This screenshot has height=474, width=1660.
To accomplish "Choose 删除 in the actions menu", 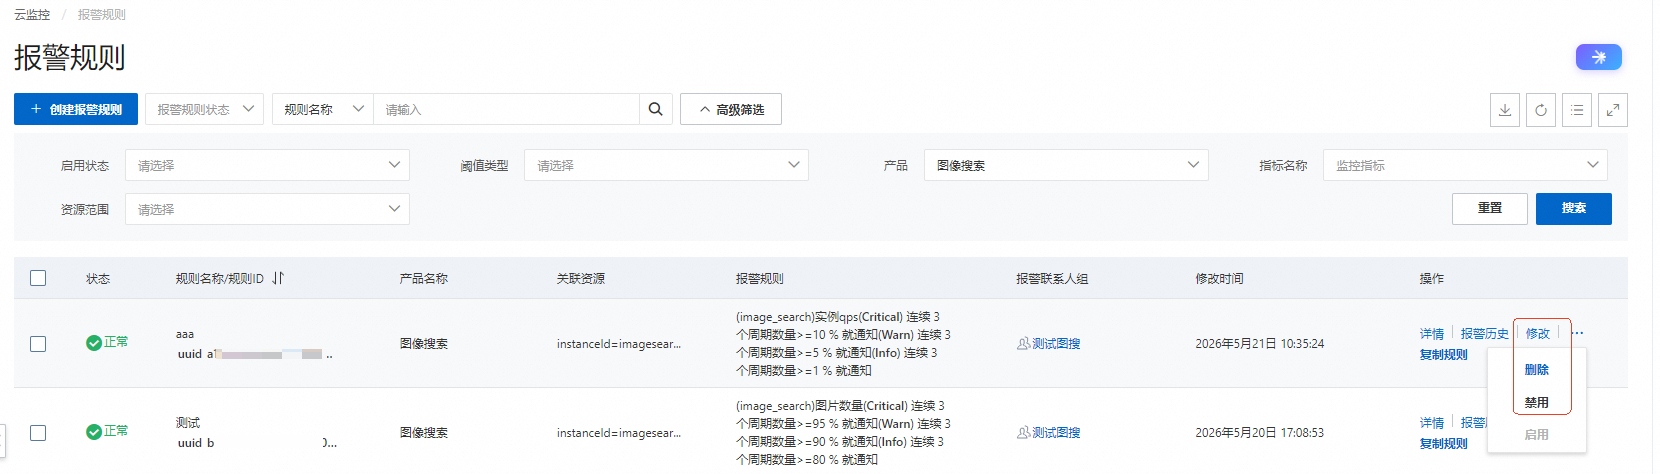I will pos(1536,370).
